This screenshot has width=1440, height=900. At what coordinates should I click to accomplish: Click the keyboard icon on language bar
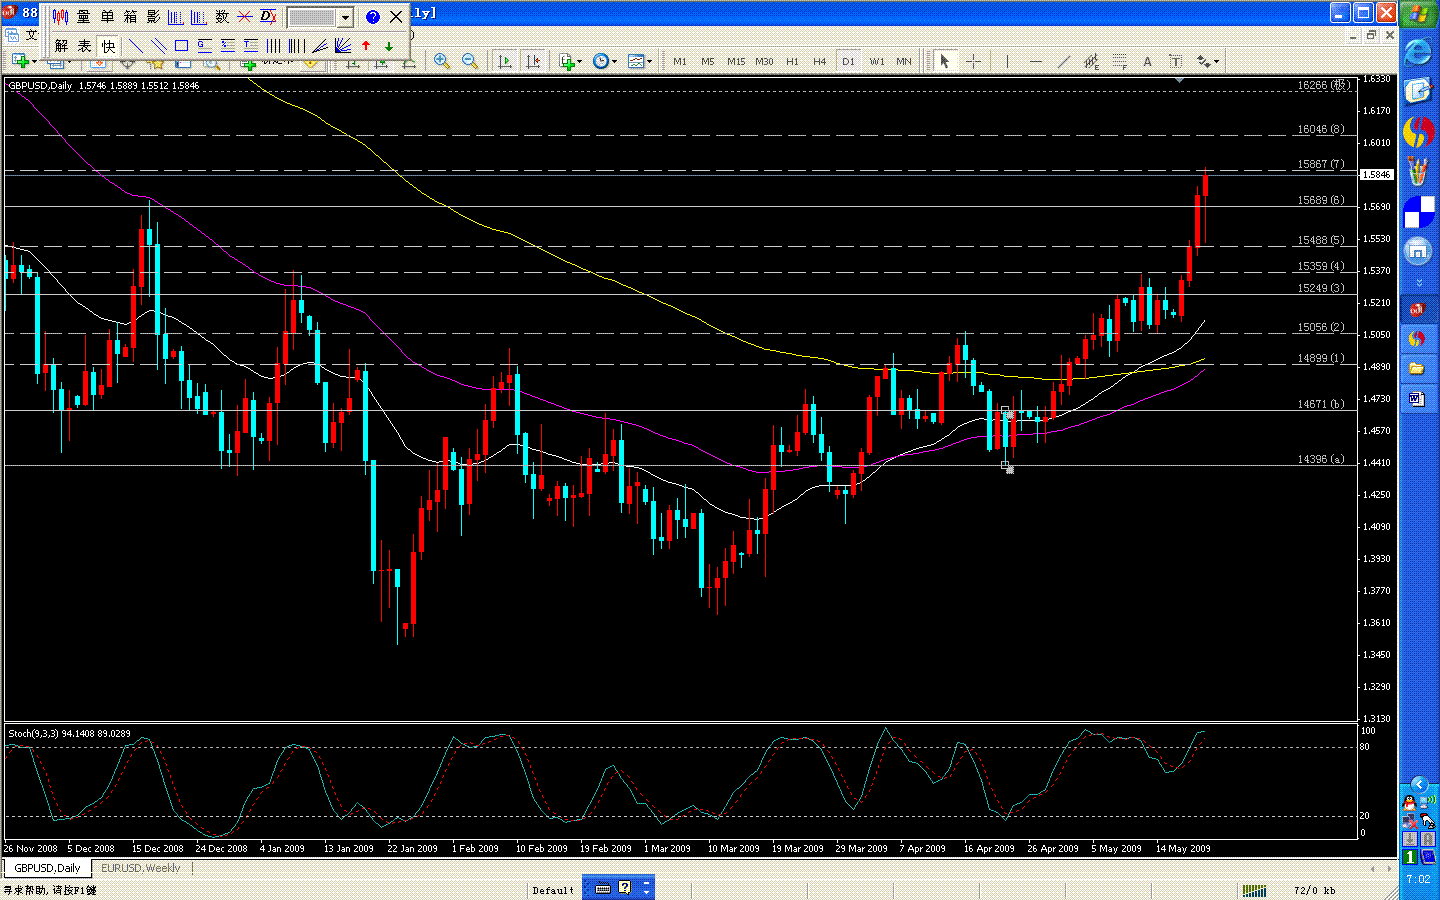click(x=603, y=888)
